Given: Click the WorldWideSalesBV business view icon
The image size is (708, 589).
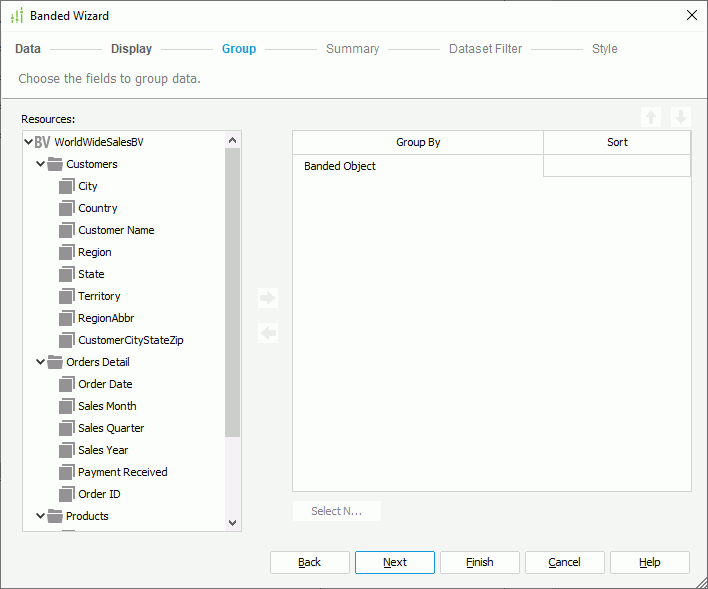Looking at the screenshot, I should [x=42, y=142].
